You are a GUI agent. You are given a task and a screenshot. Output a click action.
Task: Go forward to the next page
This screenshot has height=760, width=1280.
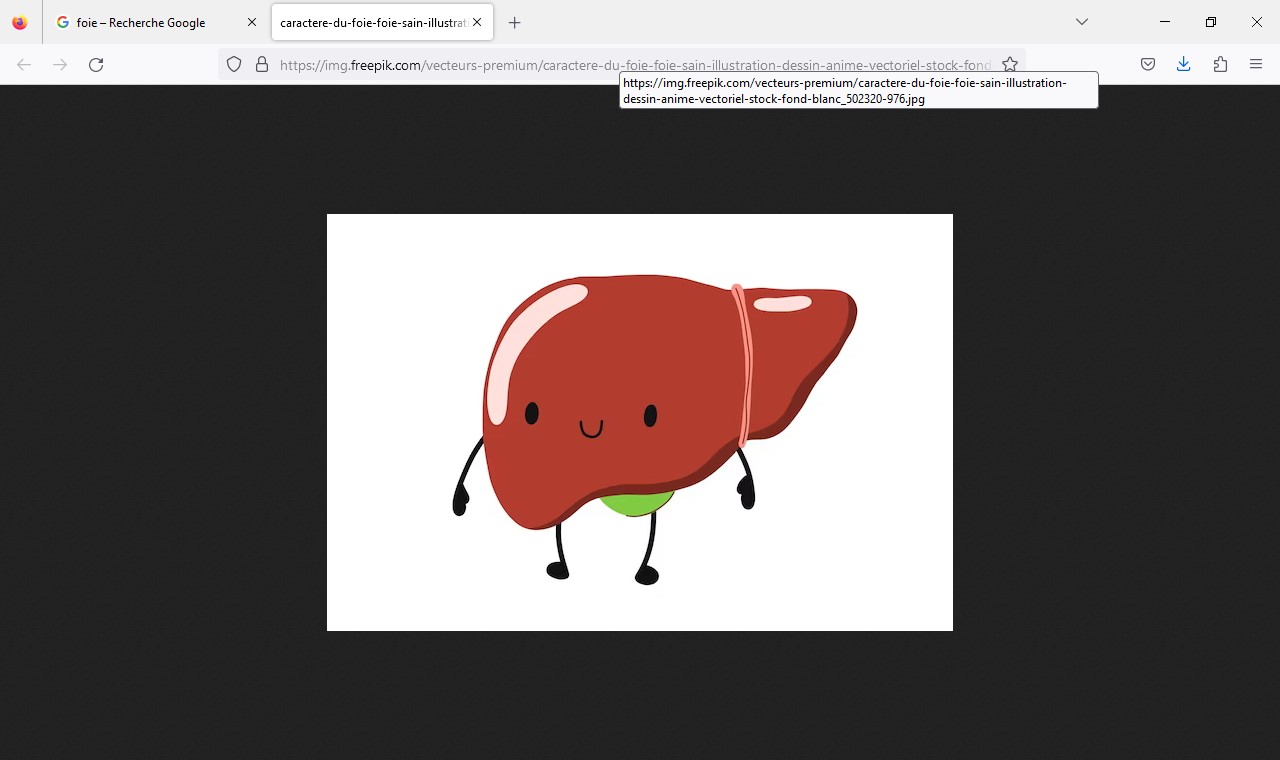coord(60,65)
